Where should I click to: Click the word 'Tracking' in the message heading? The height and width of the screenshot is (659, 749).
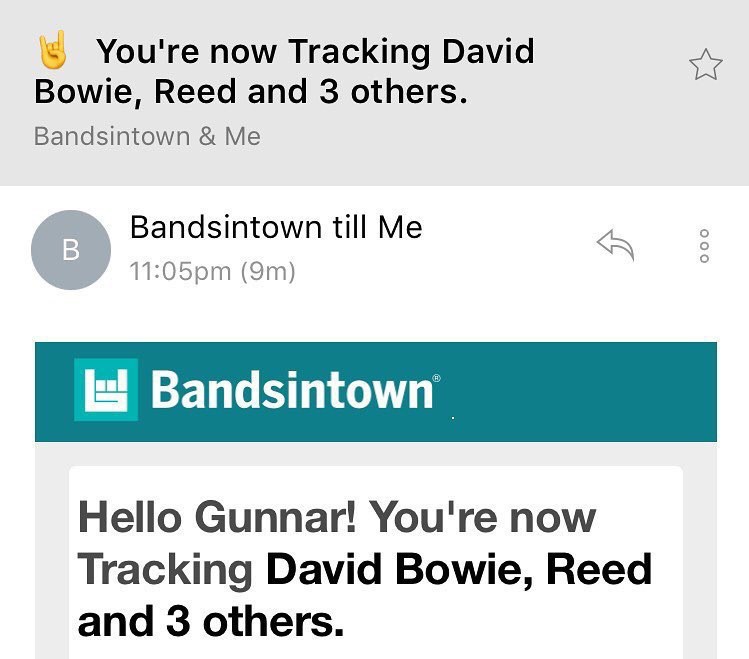point(165,570)
